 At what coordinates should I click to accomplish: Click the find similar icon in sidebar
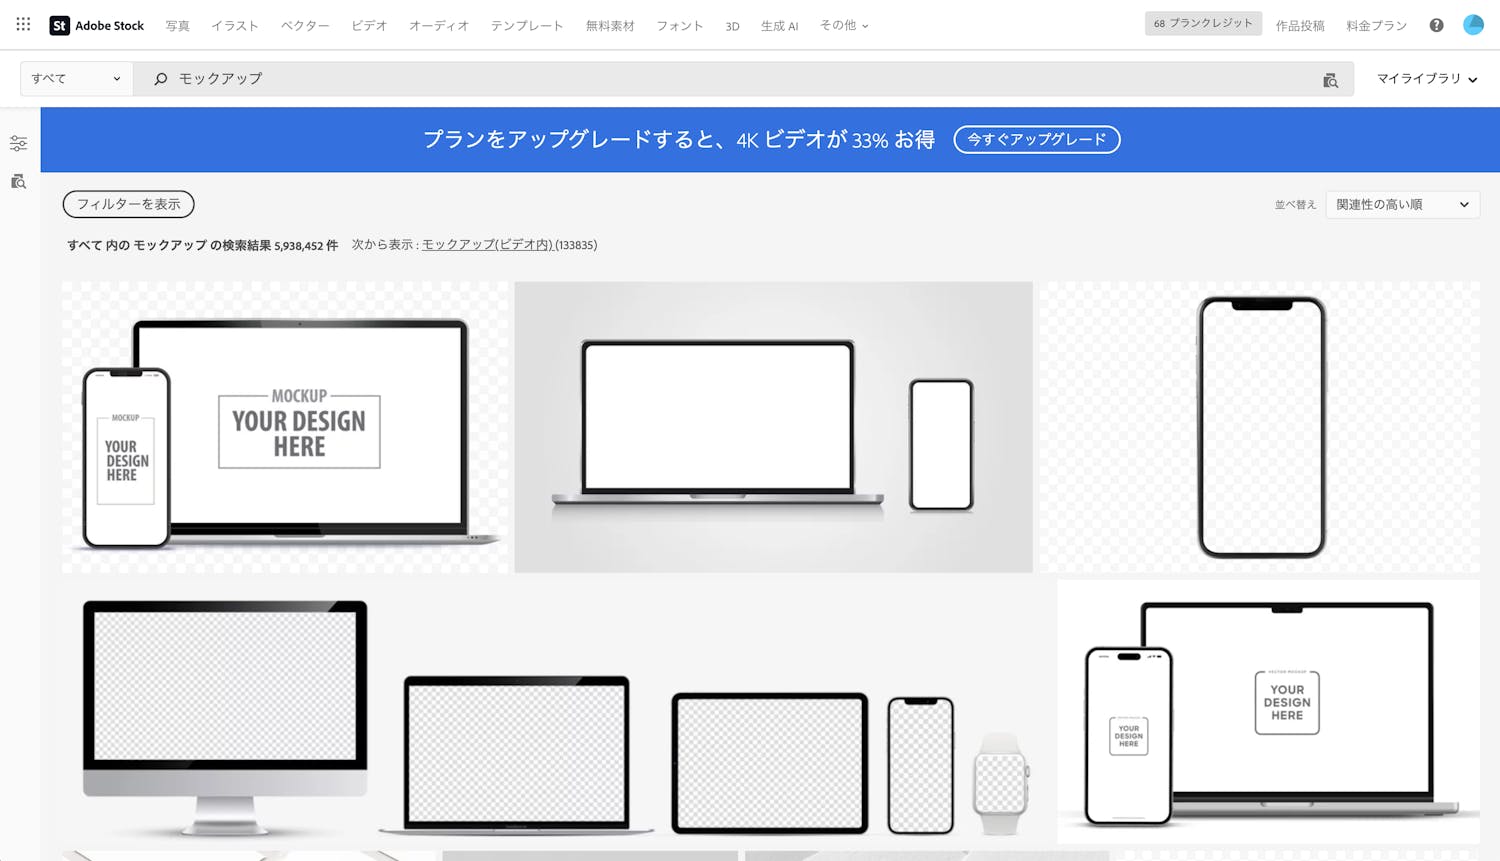(18, 181)
